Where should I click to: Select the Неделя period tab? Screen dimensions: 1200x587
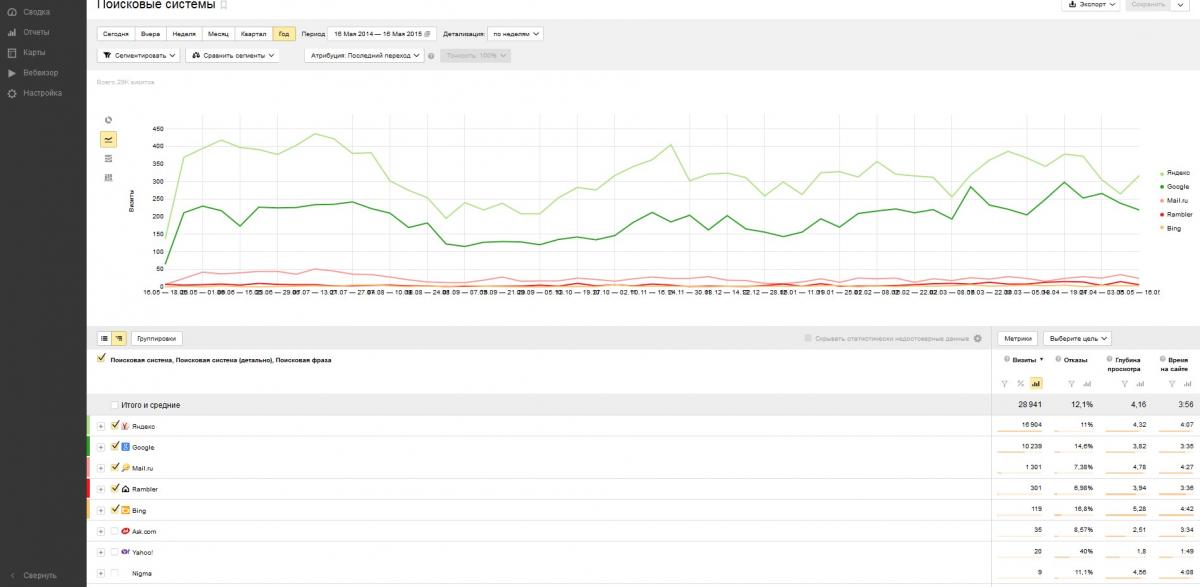[184, 33]
